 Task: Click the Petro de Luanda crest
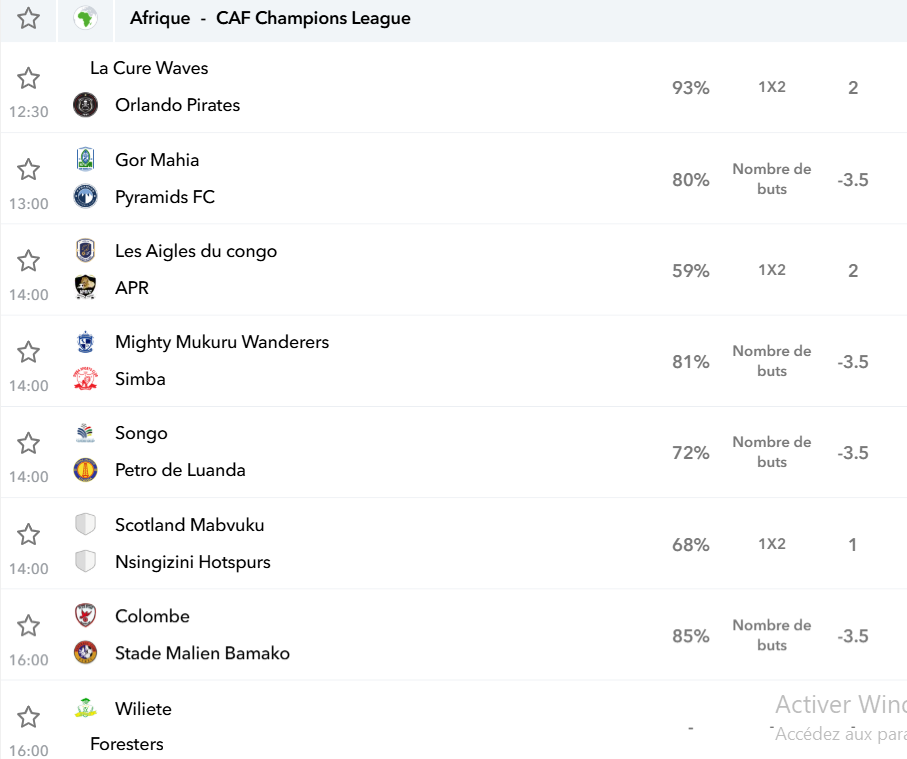pyautogui.click(x=85, y=470)
